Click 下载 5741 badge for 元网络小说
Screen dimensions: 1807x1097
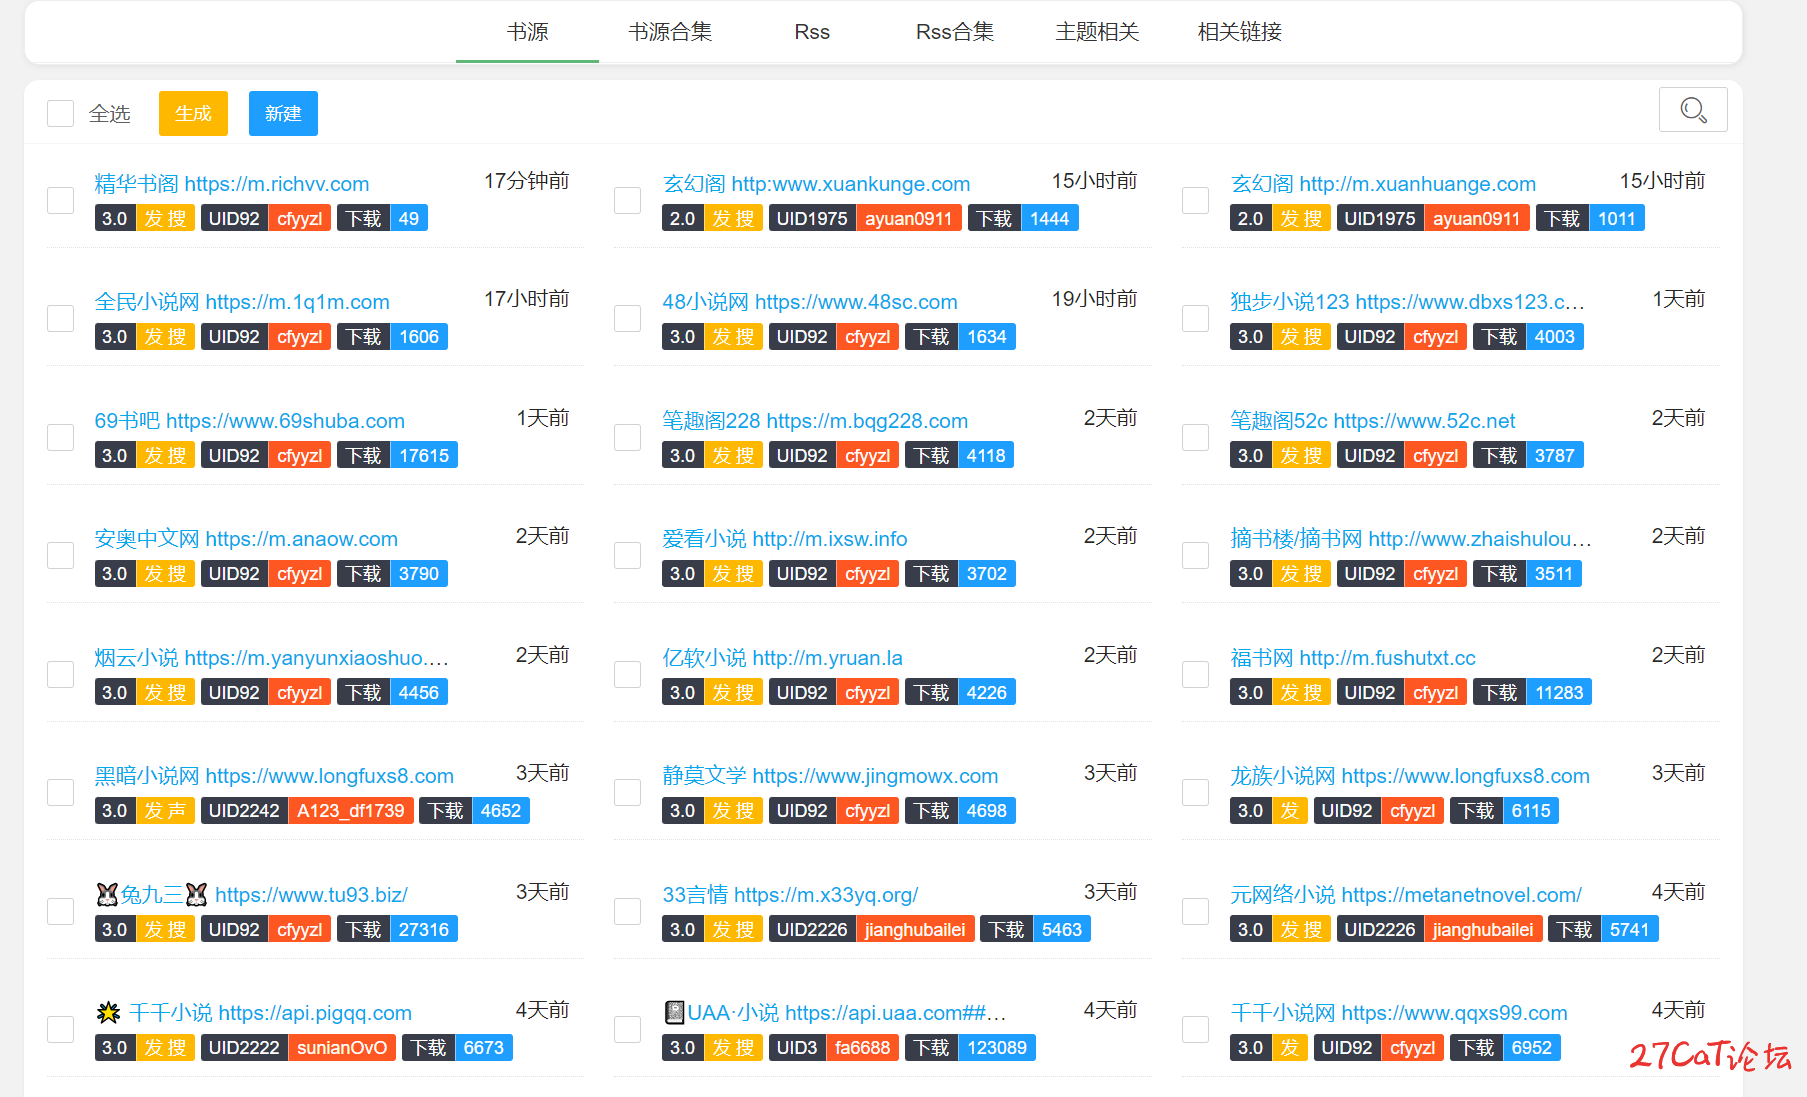(x=1603, y=929)
